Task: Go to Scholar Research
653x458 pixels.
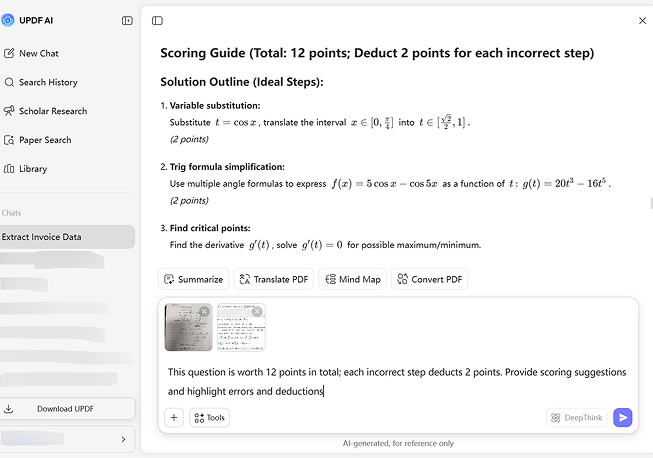Action: tap(52, 111)
